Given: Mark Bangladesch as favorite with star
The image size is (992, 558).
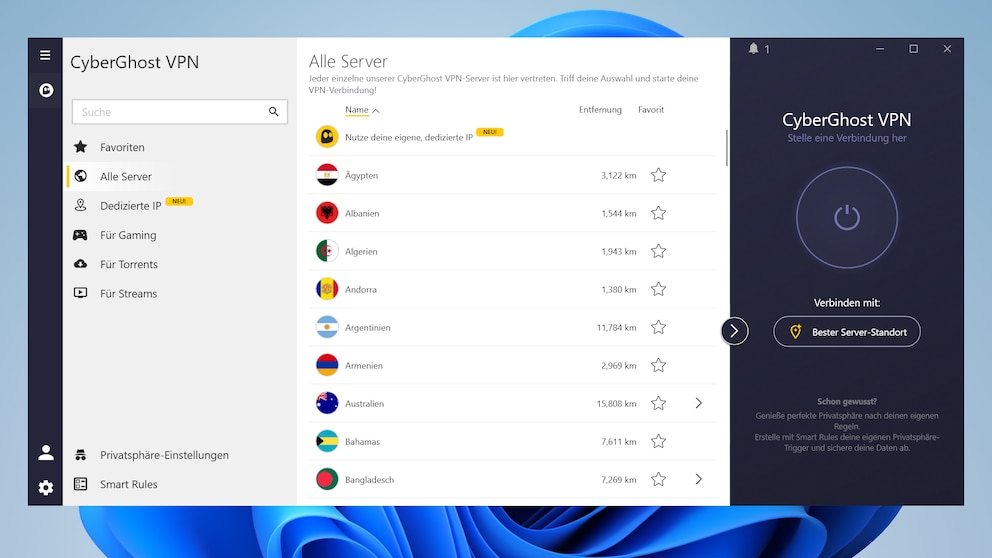Looking at the screenshot, I should pyautogui.click(x=659, y=479).
